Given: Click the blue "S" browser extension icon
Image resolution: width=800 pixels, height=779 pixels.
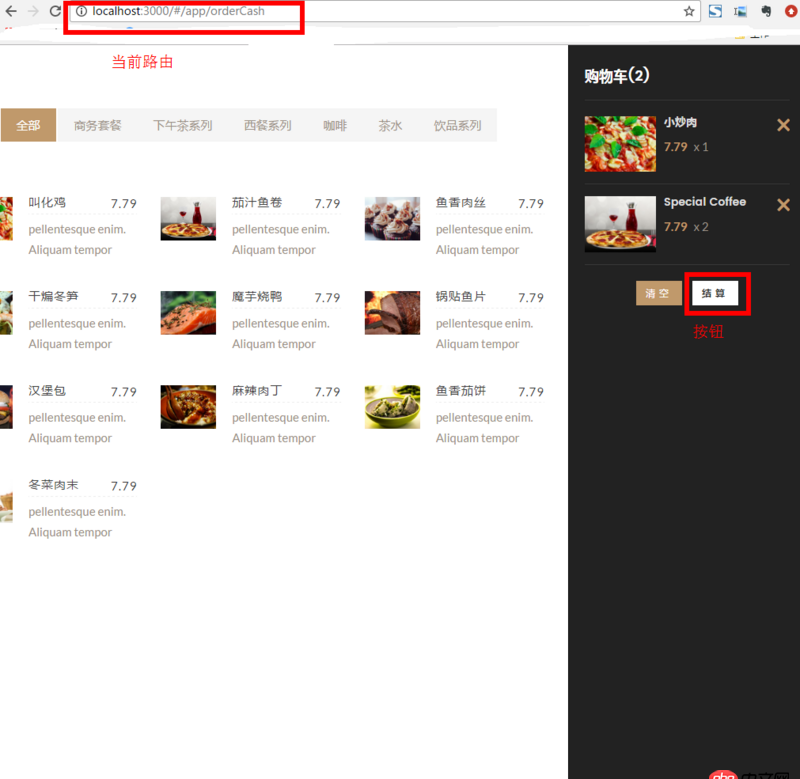Looking at the screenshot, I should 714,11.
